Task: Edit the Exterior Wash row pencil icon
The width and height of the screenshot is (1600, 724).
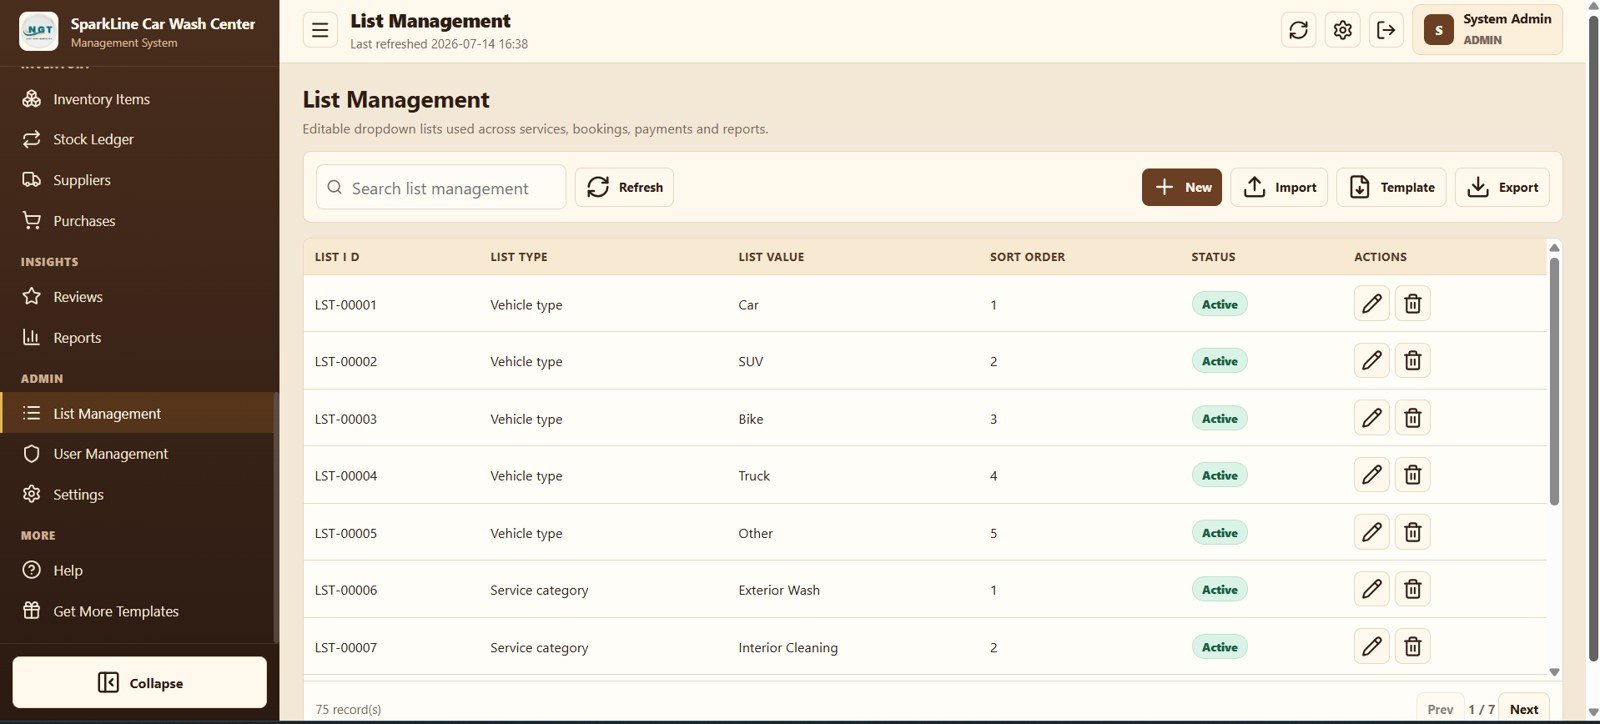Action: [1371, 589]
